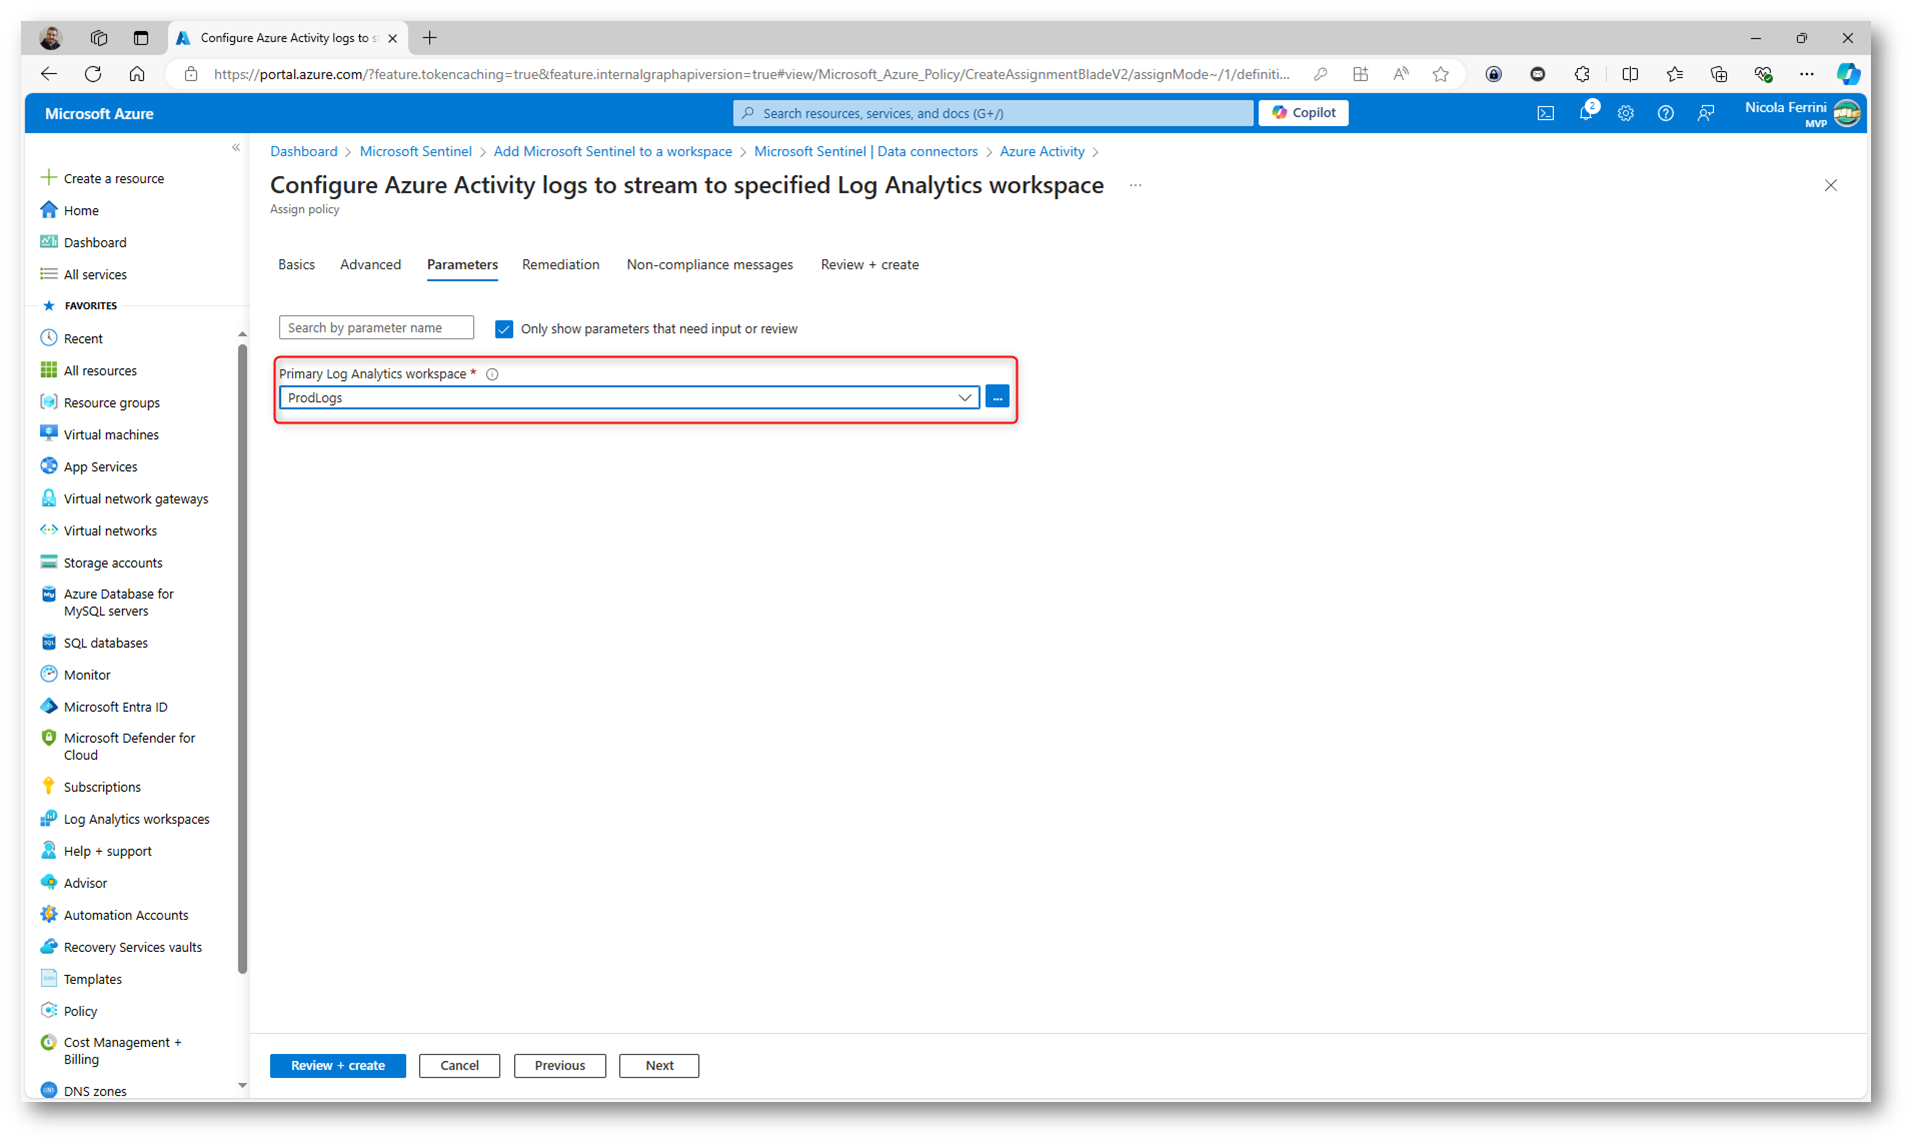This screenshot has width=1913, height=1144.
Task: Open Subscriptions key icon
Action: pos(48,786)
